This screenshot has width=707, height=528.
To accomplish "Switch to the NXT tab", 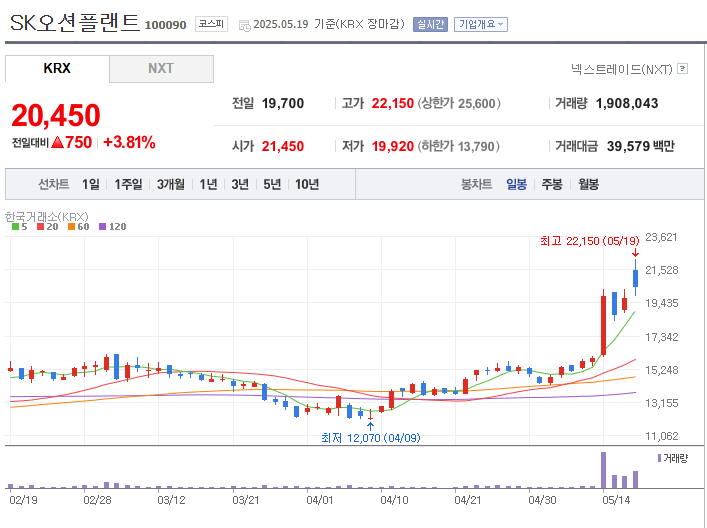I will pos(161,69).
